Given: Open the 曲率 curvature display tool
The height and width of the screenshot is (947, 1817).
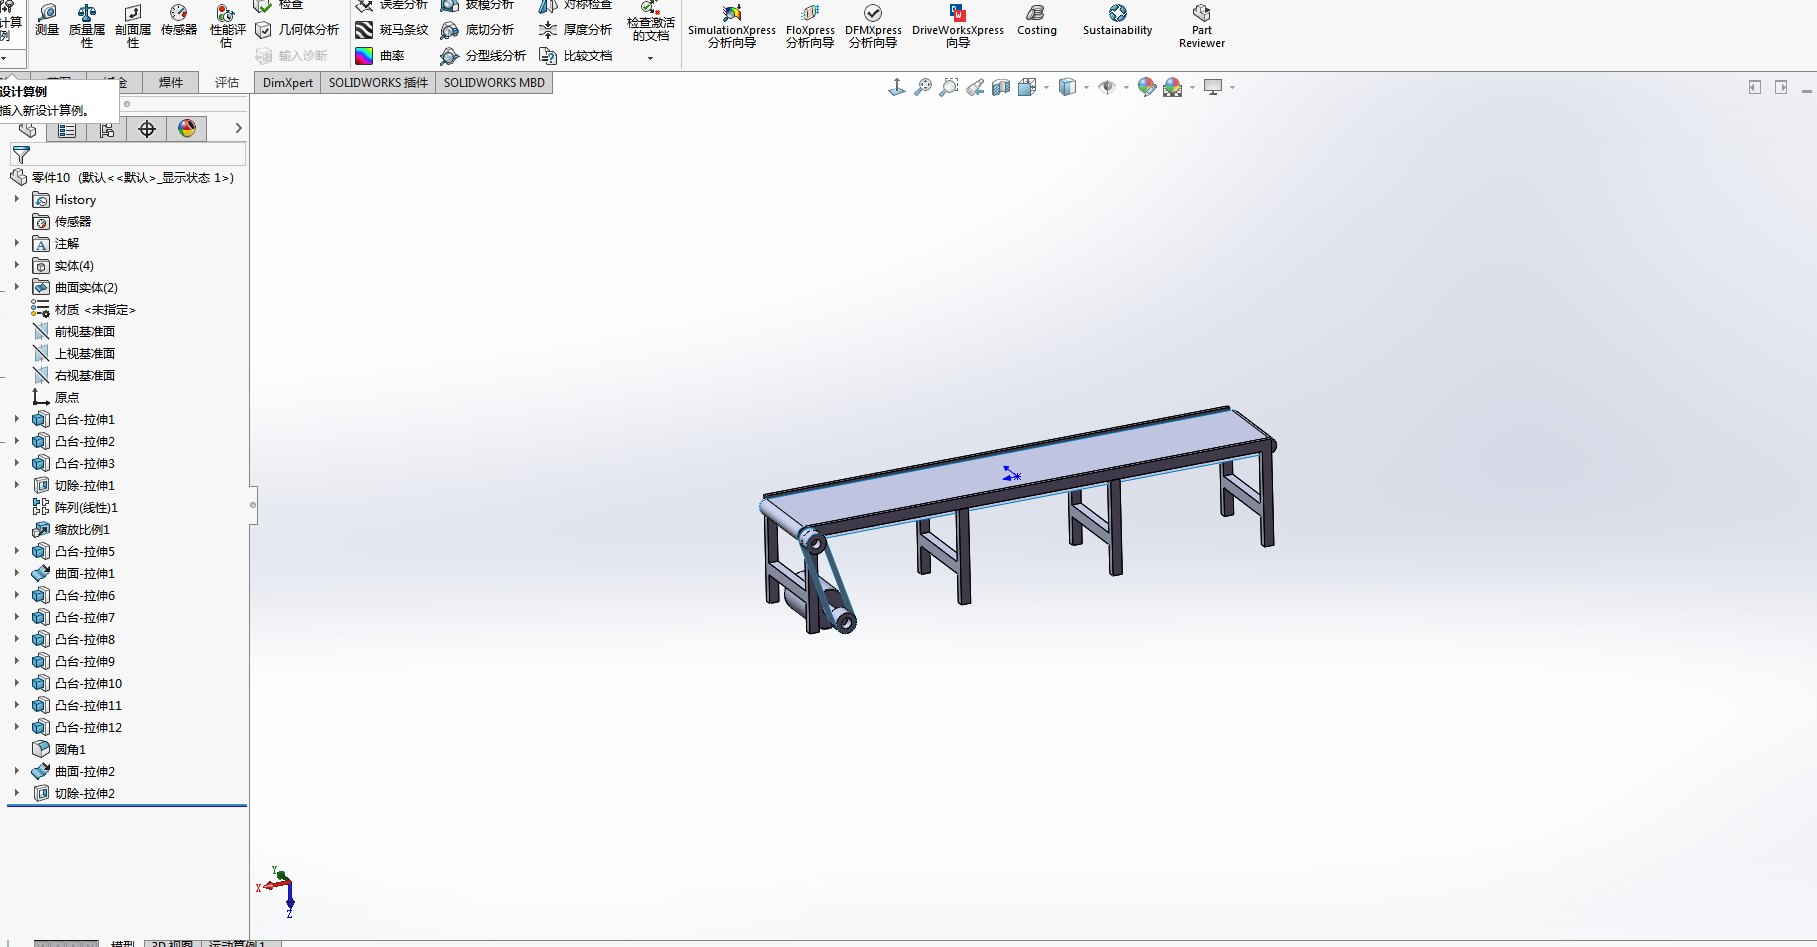Looking at the screenshot, I should (x=380, y=56).
